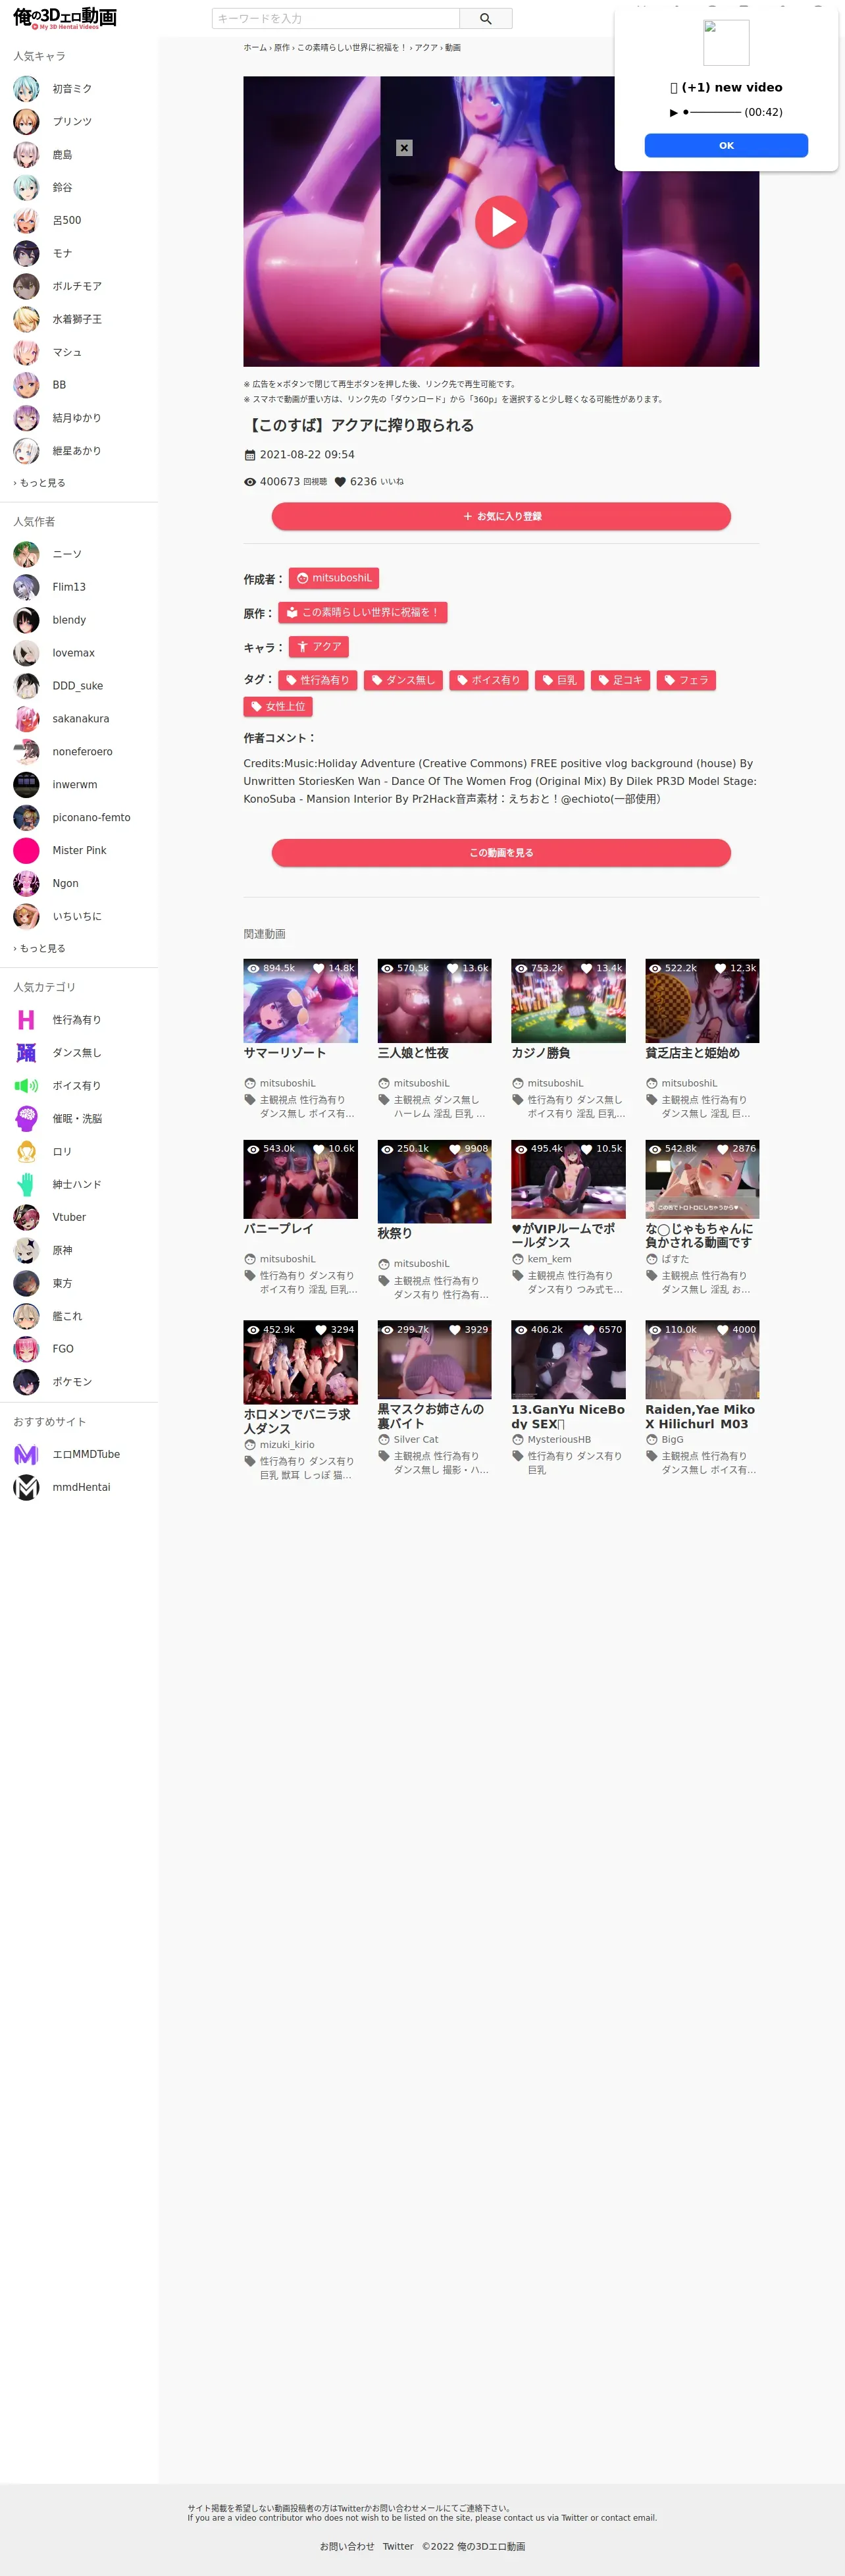Click the site logo at top left
Image resolution: width=845 pixels, height=2576 pixels.
(x=65, y=18)
